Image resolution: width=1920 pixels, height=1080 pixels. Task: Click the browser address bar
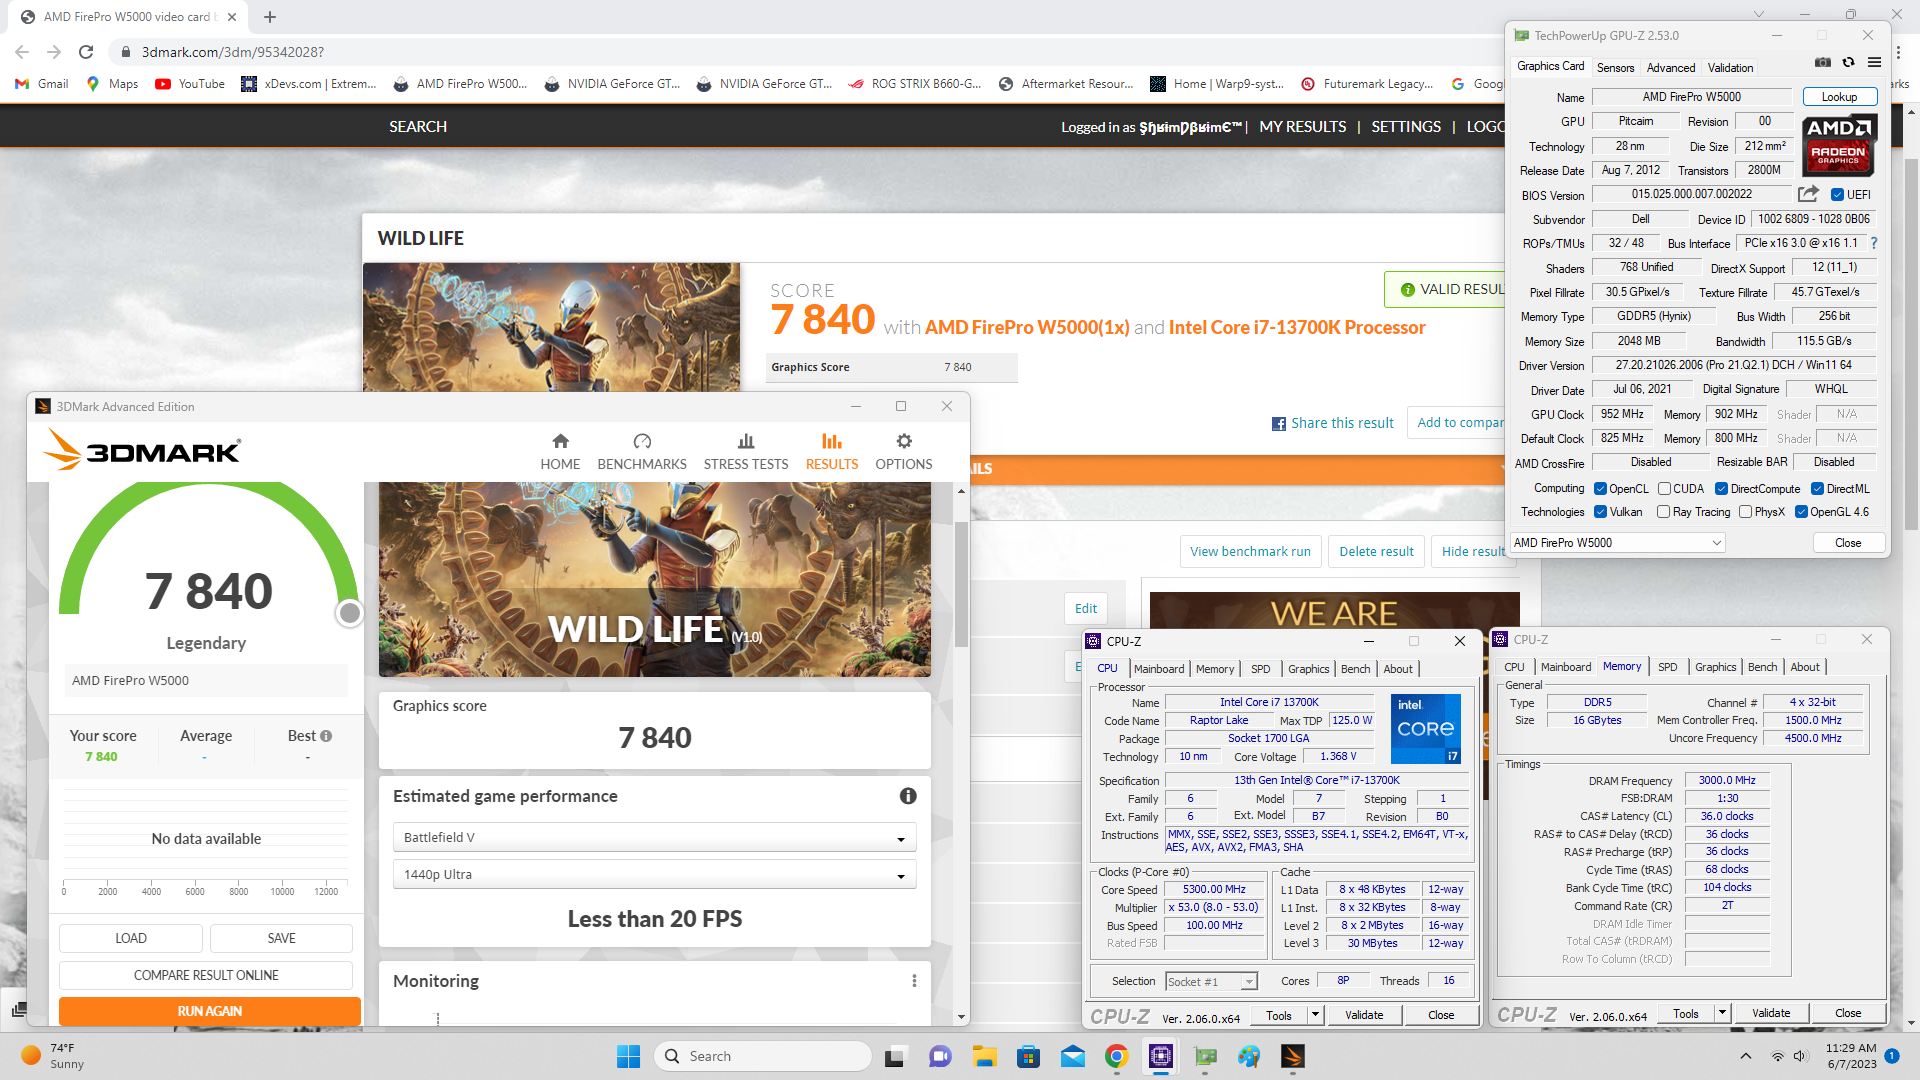[x=800, y=52]
